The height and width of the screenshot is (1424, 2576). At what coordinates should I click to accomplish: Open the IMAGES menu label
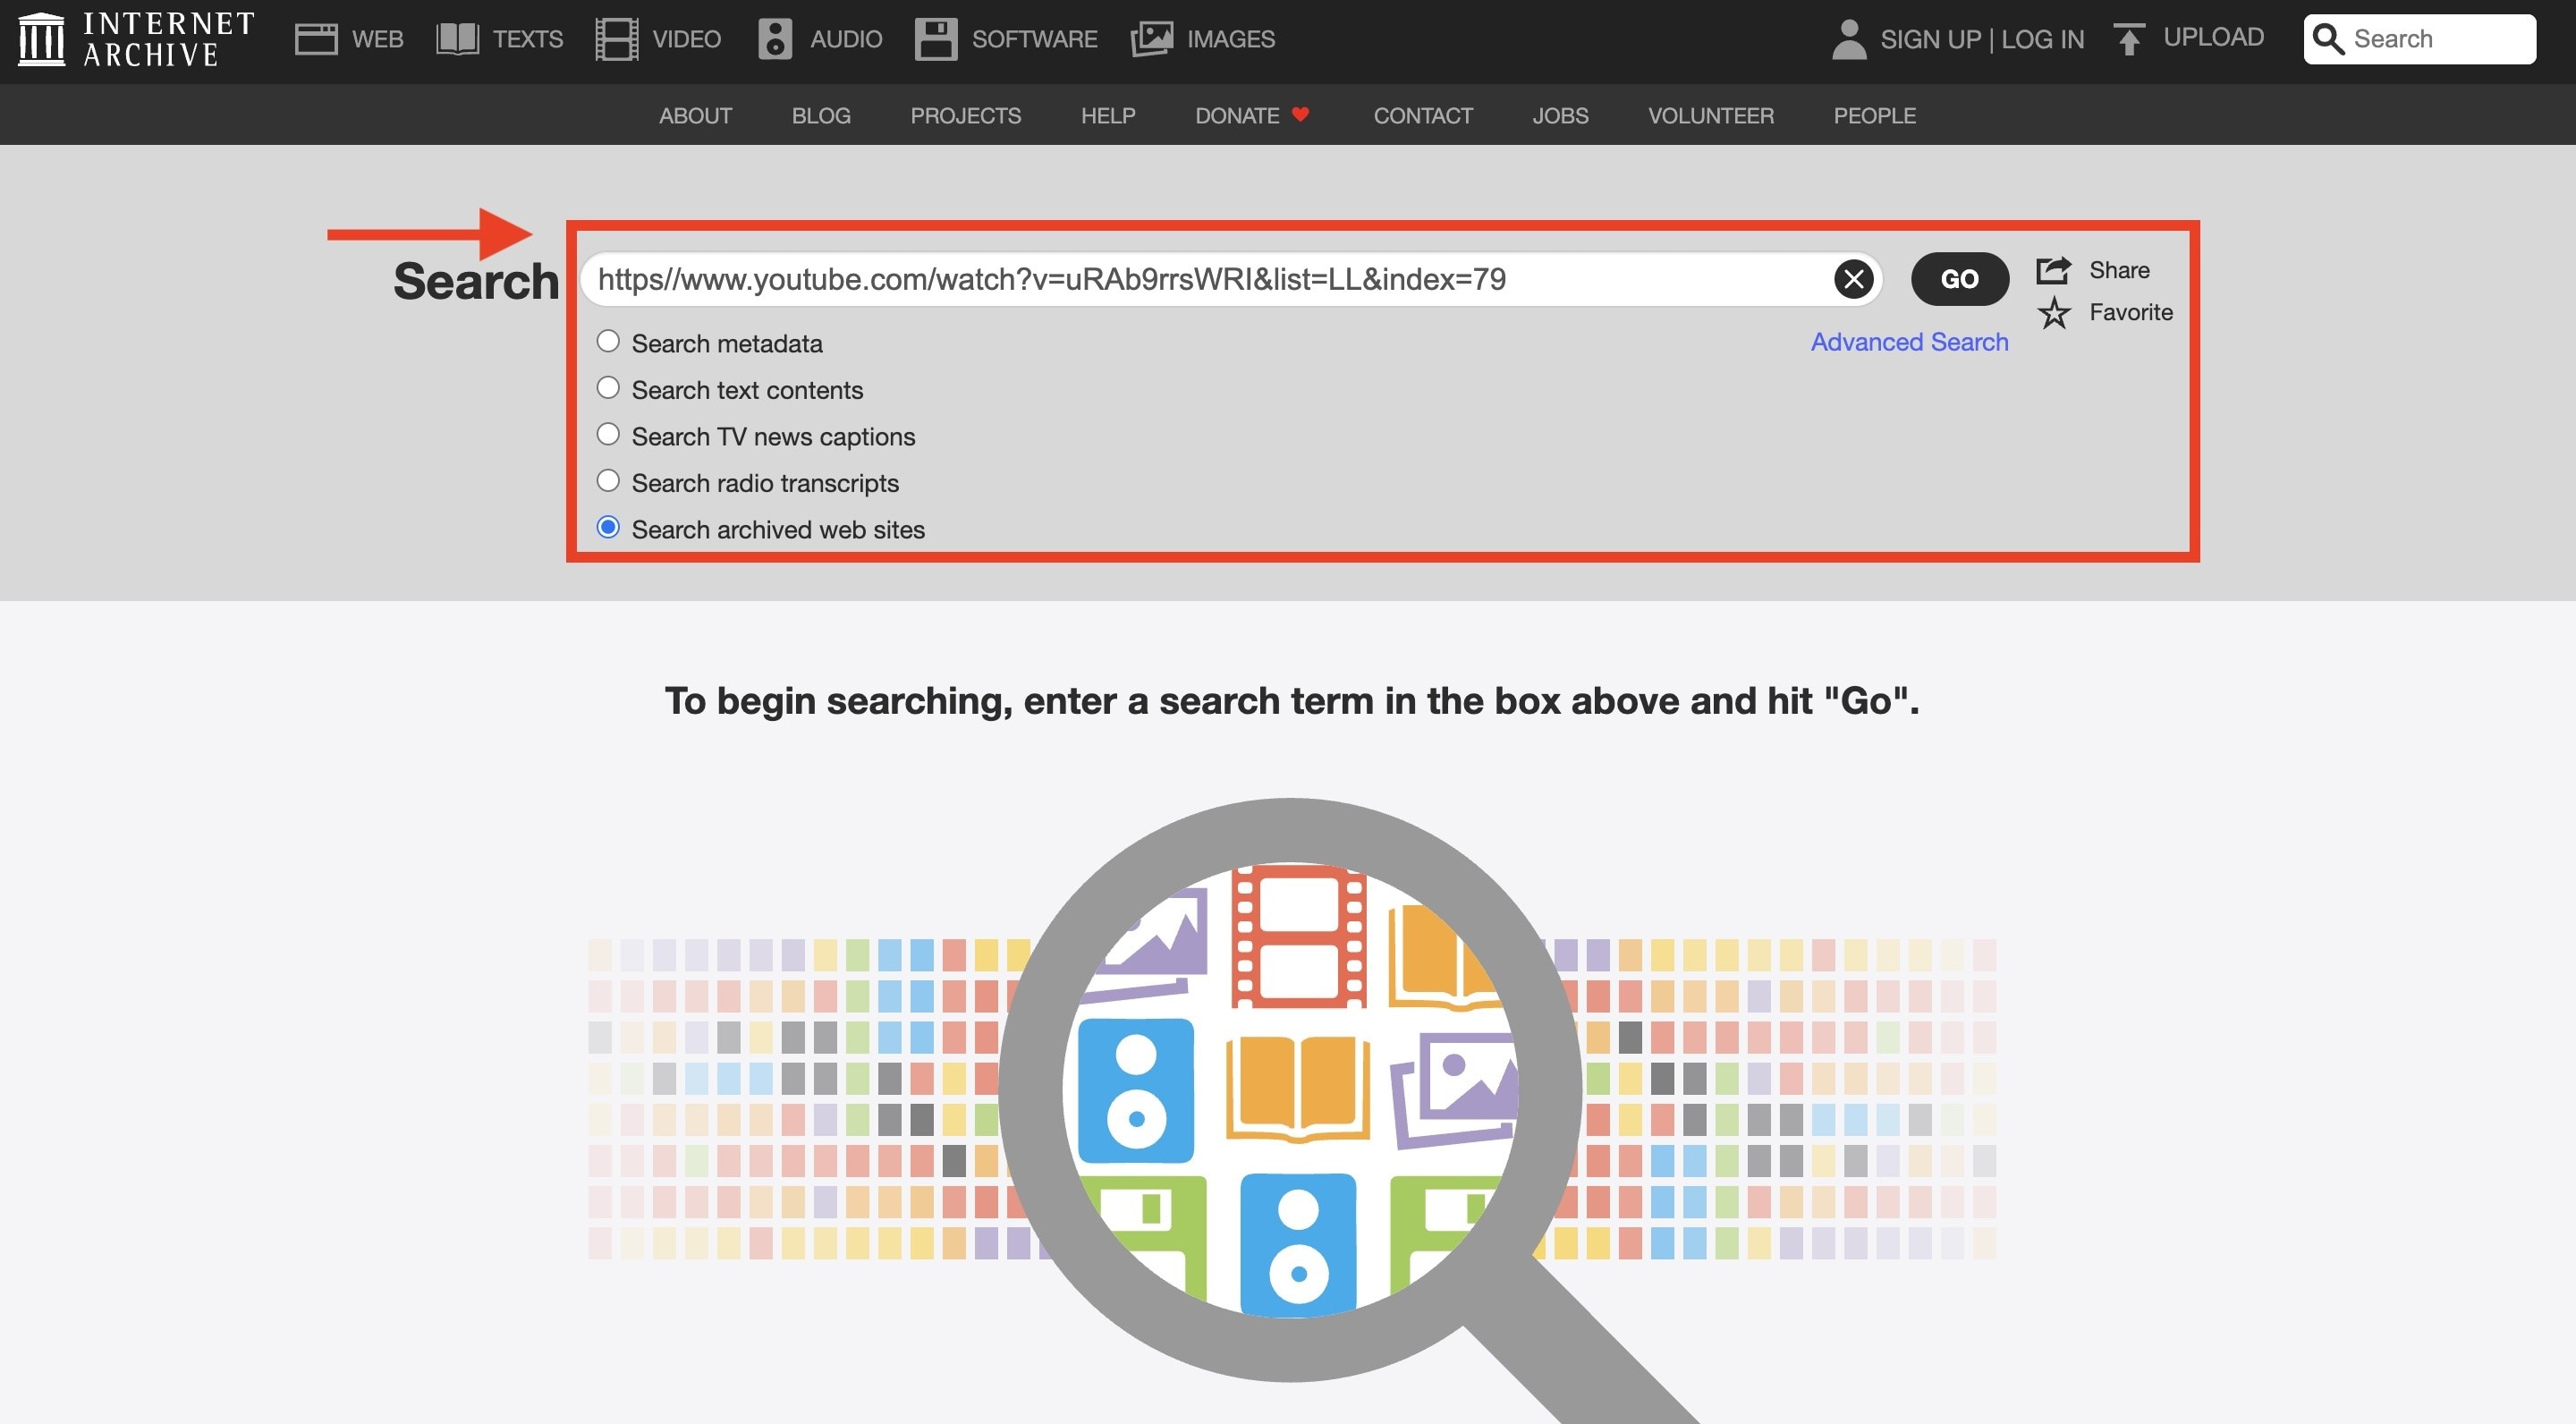point(1231,39)
